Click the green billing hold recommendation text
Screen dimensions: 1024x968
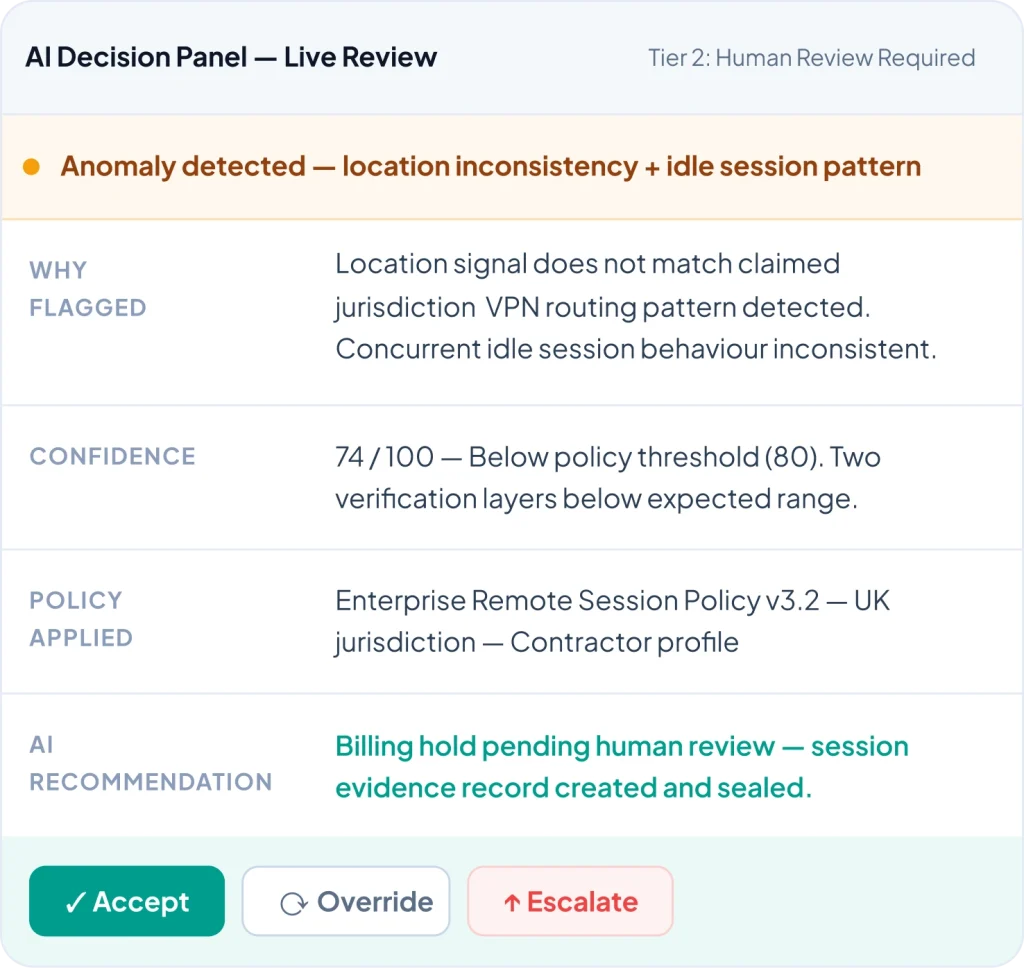pyautogui.click(x=621, y=767)
